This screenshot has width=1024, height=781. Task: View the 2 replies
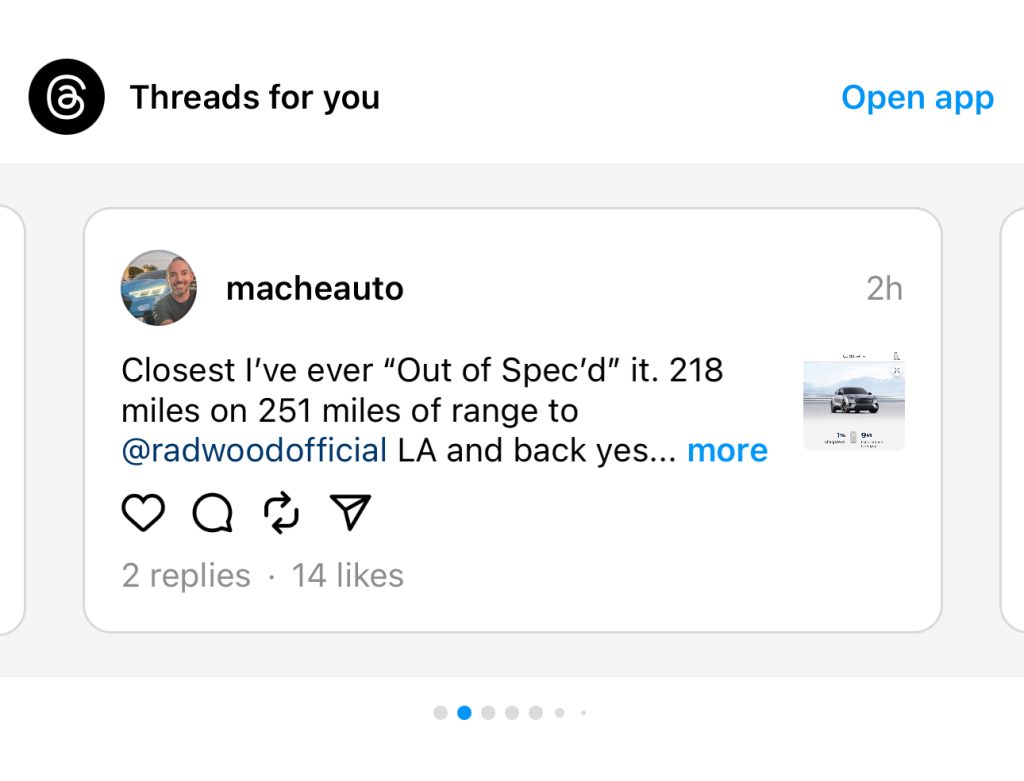186,576
